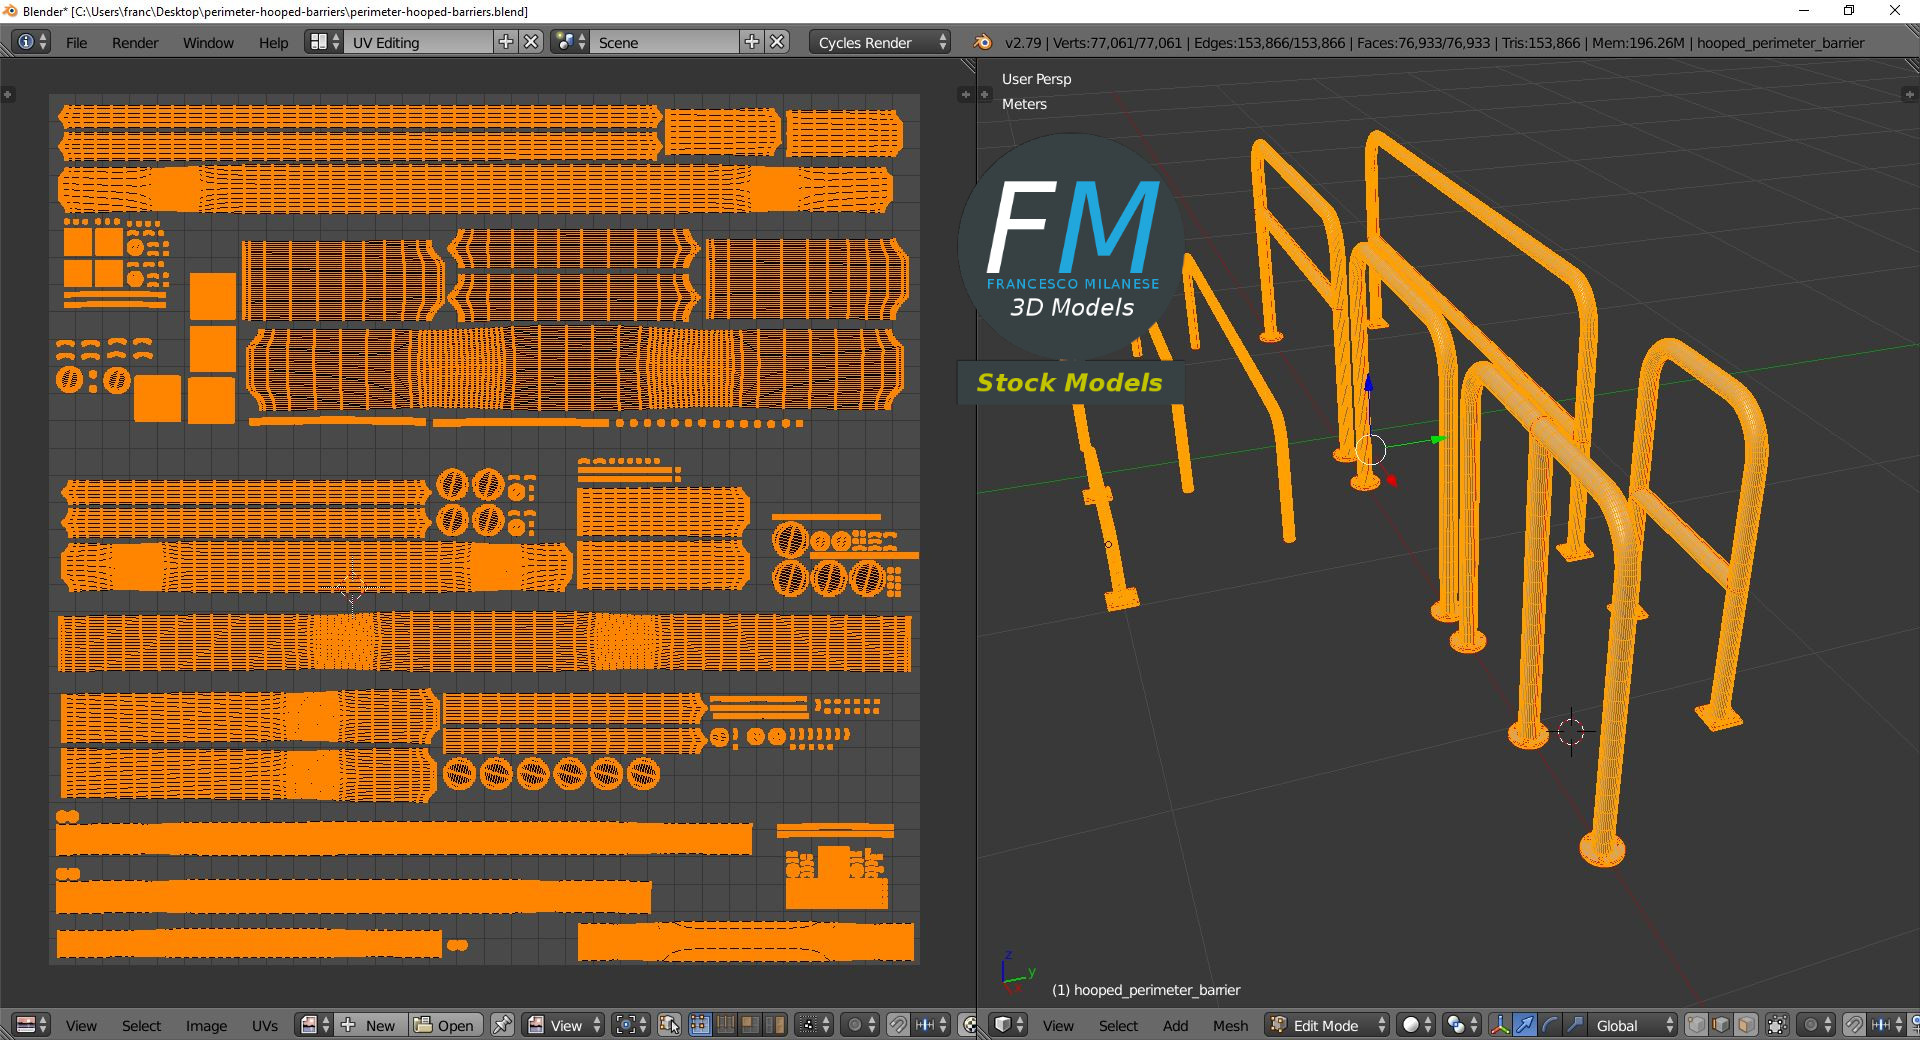The width and height of the screenshot is (1920, 1040).
Task: Expand 3D viewport properties region plus
Action: (x=1909, y=94)
